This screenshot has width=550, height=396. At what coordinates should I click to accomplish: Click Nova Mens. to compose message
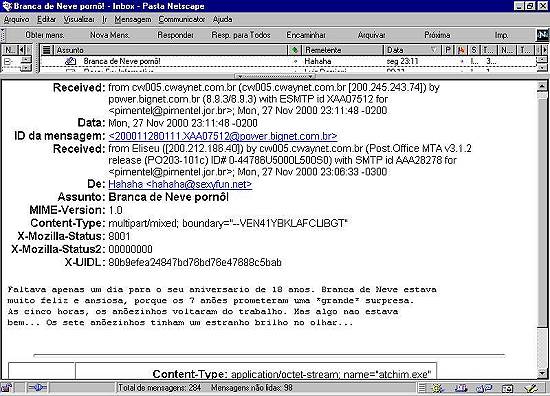click(x=110, y=35)
